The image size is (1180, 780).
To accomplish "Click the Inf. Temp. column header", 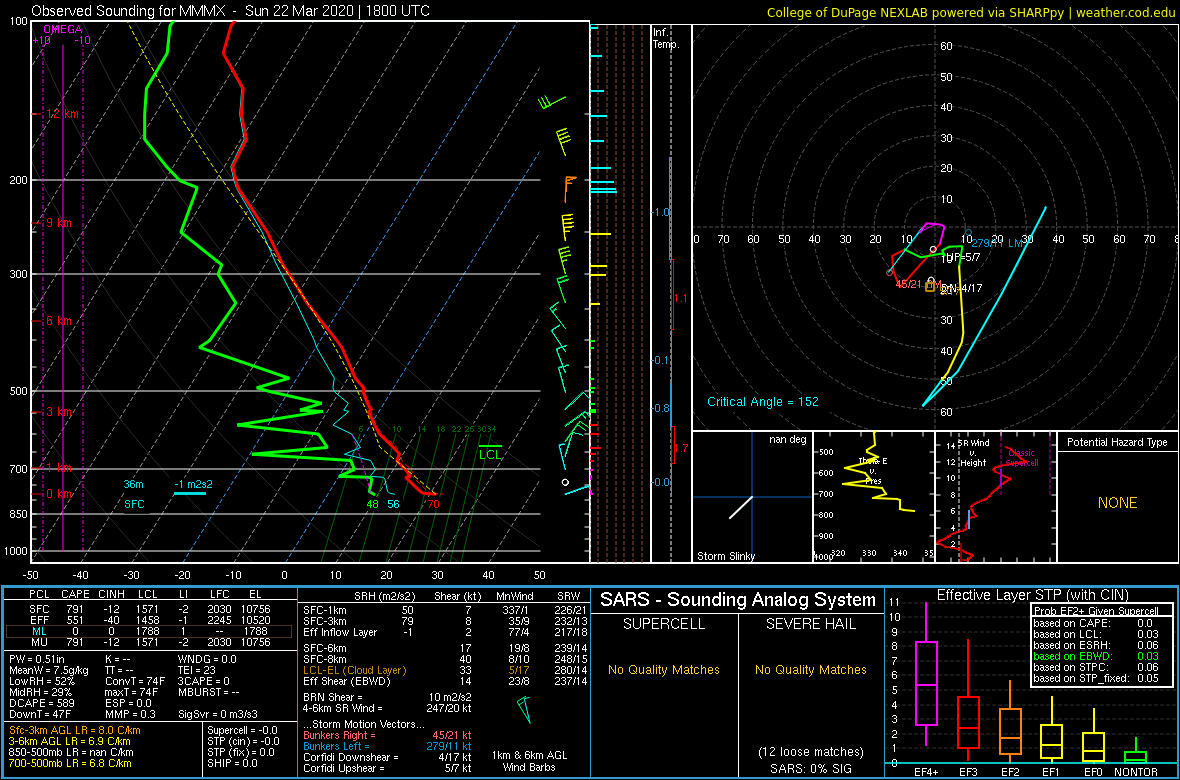I will point(666,39).
